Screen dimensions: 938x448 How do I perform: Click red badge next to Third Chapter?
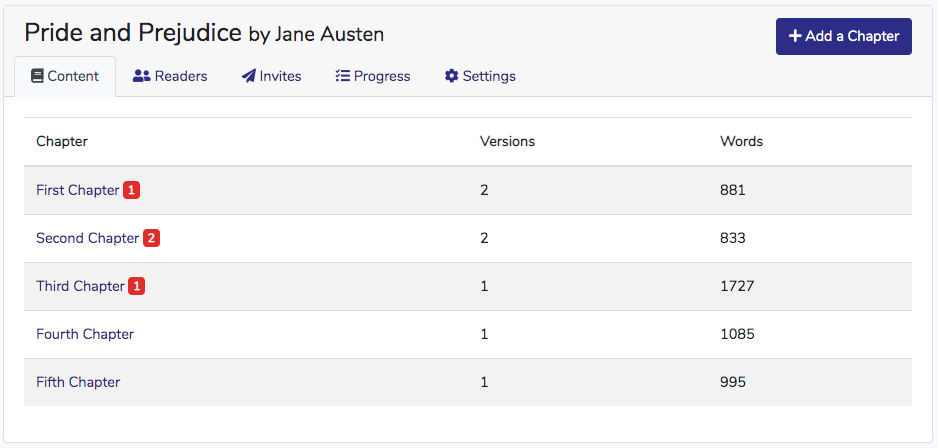pos(137,286)
